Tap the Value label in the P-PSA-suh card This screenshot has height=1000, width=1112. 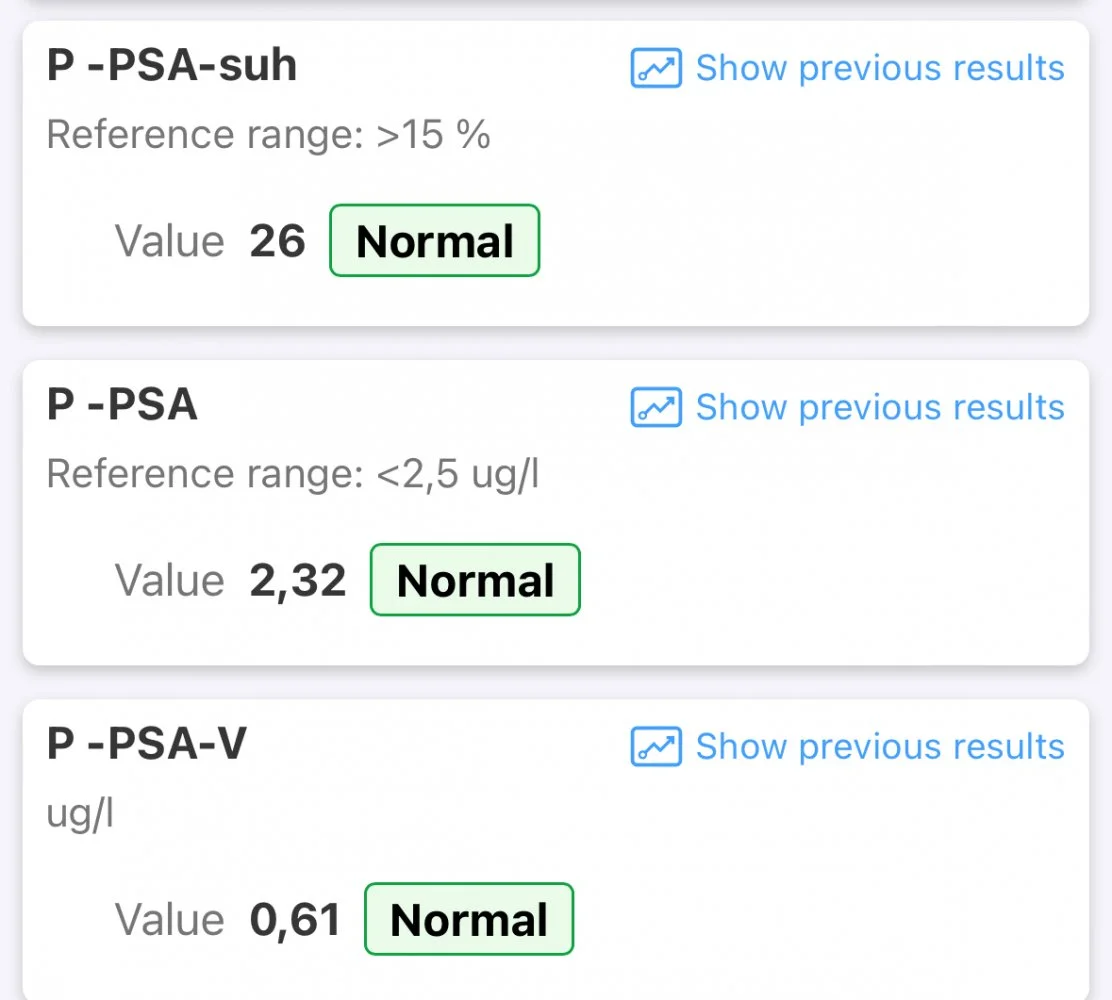tap(169, 241)
